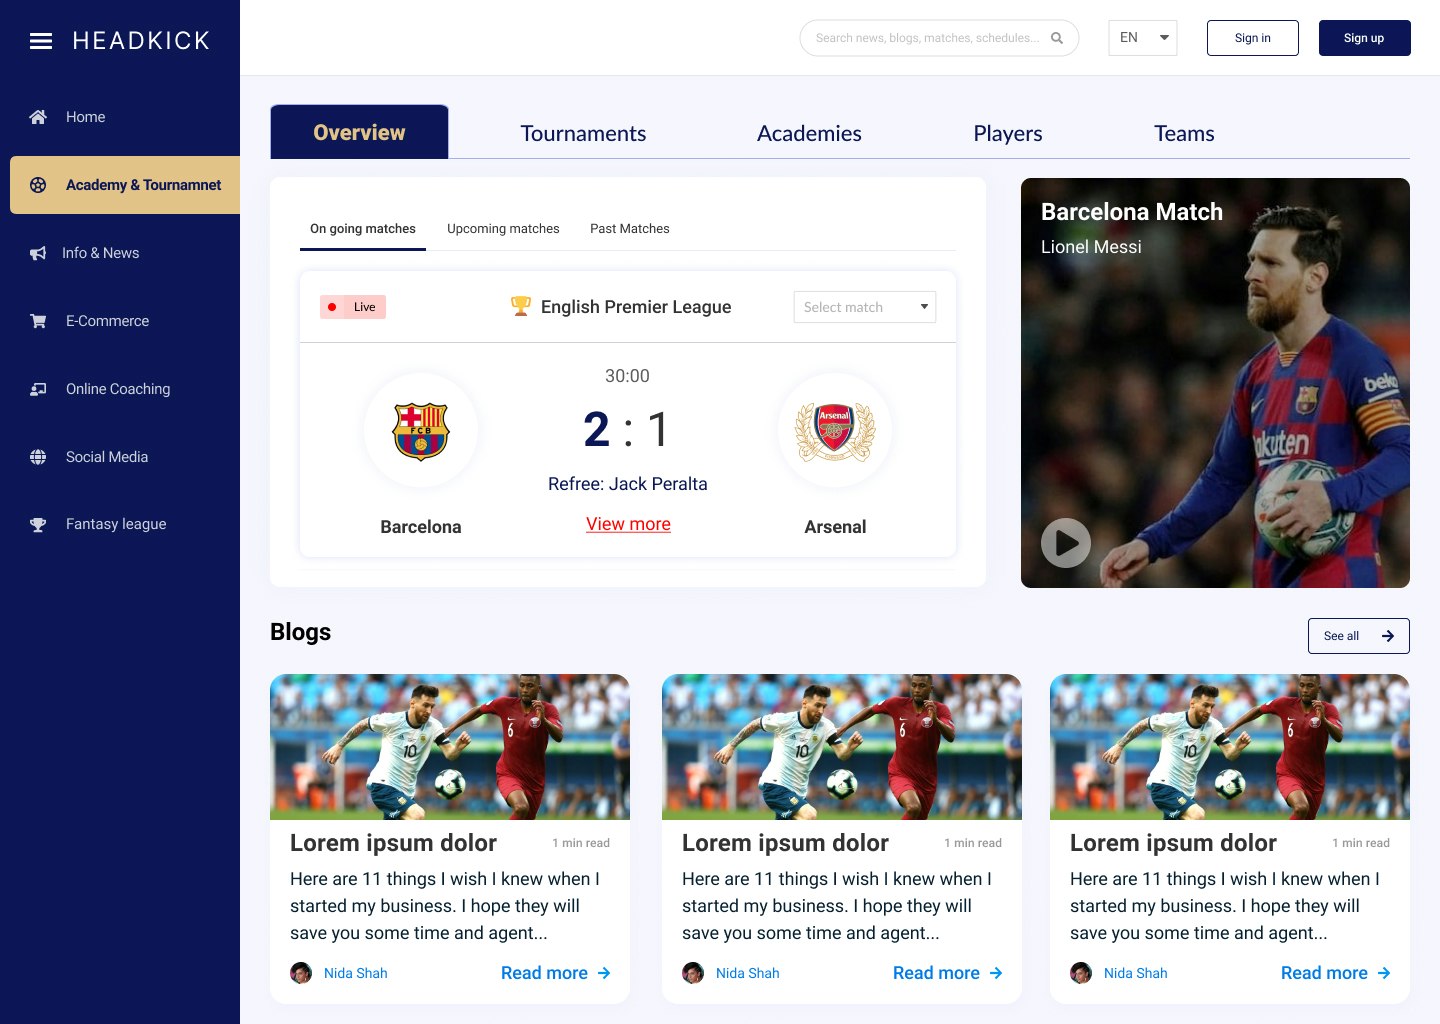Click the Nida Shah name on first blog

point(355,973)
